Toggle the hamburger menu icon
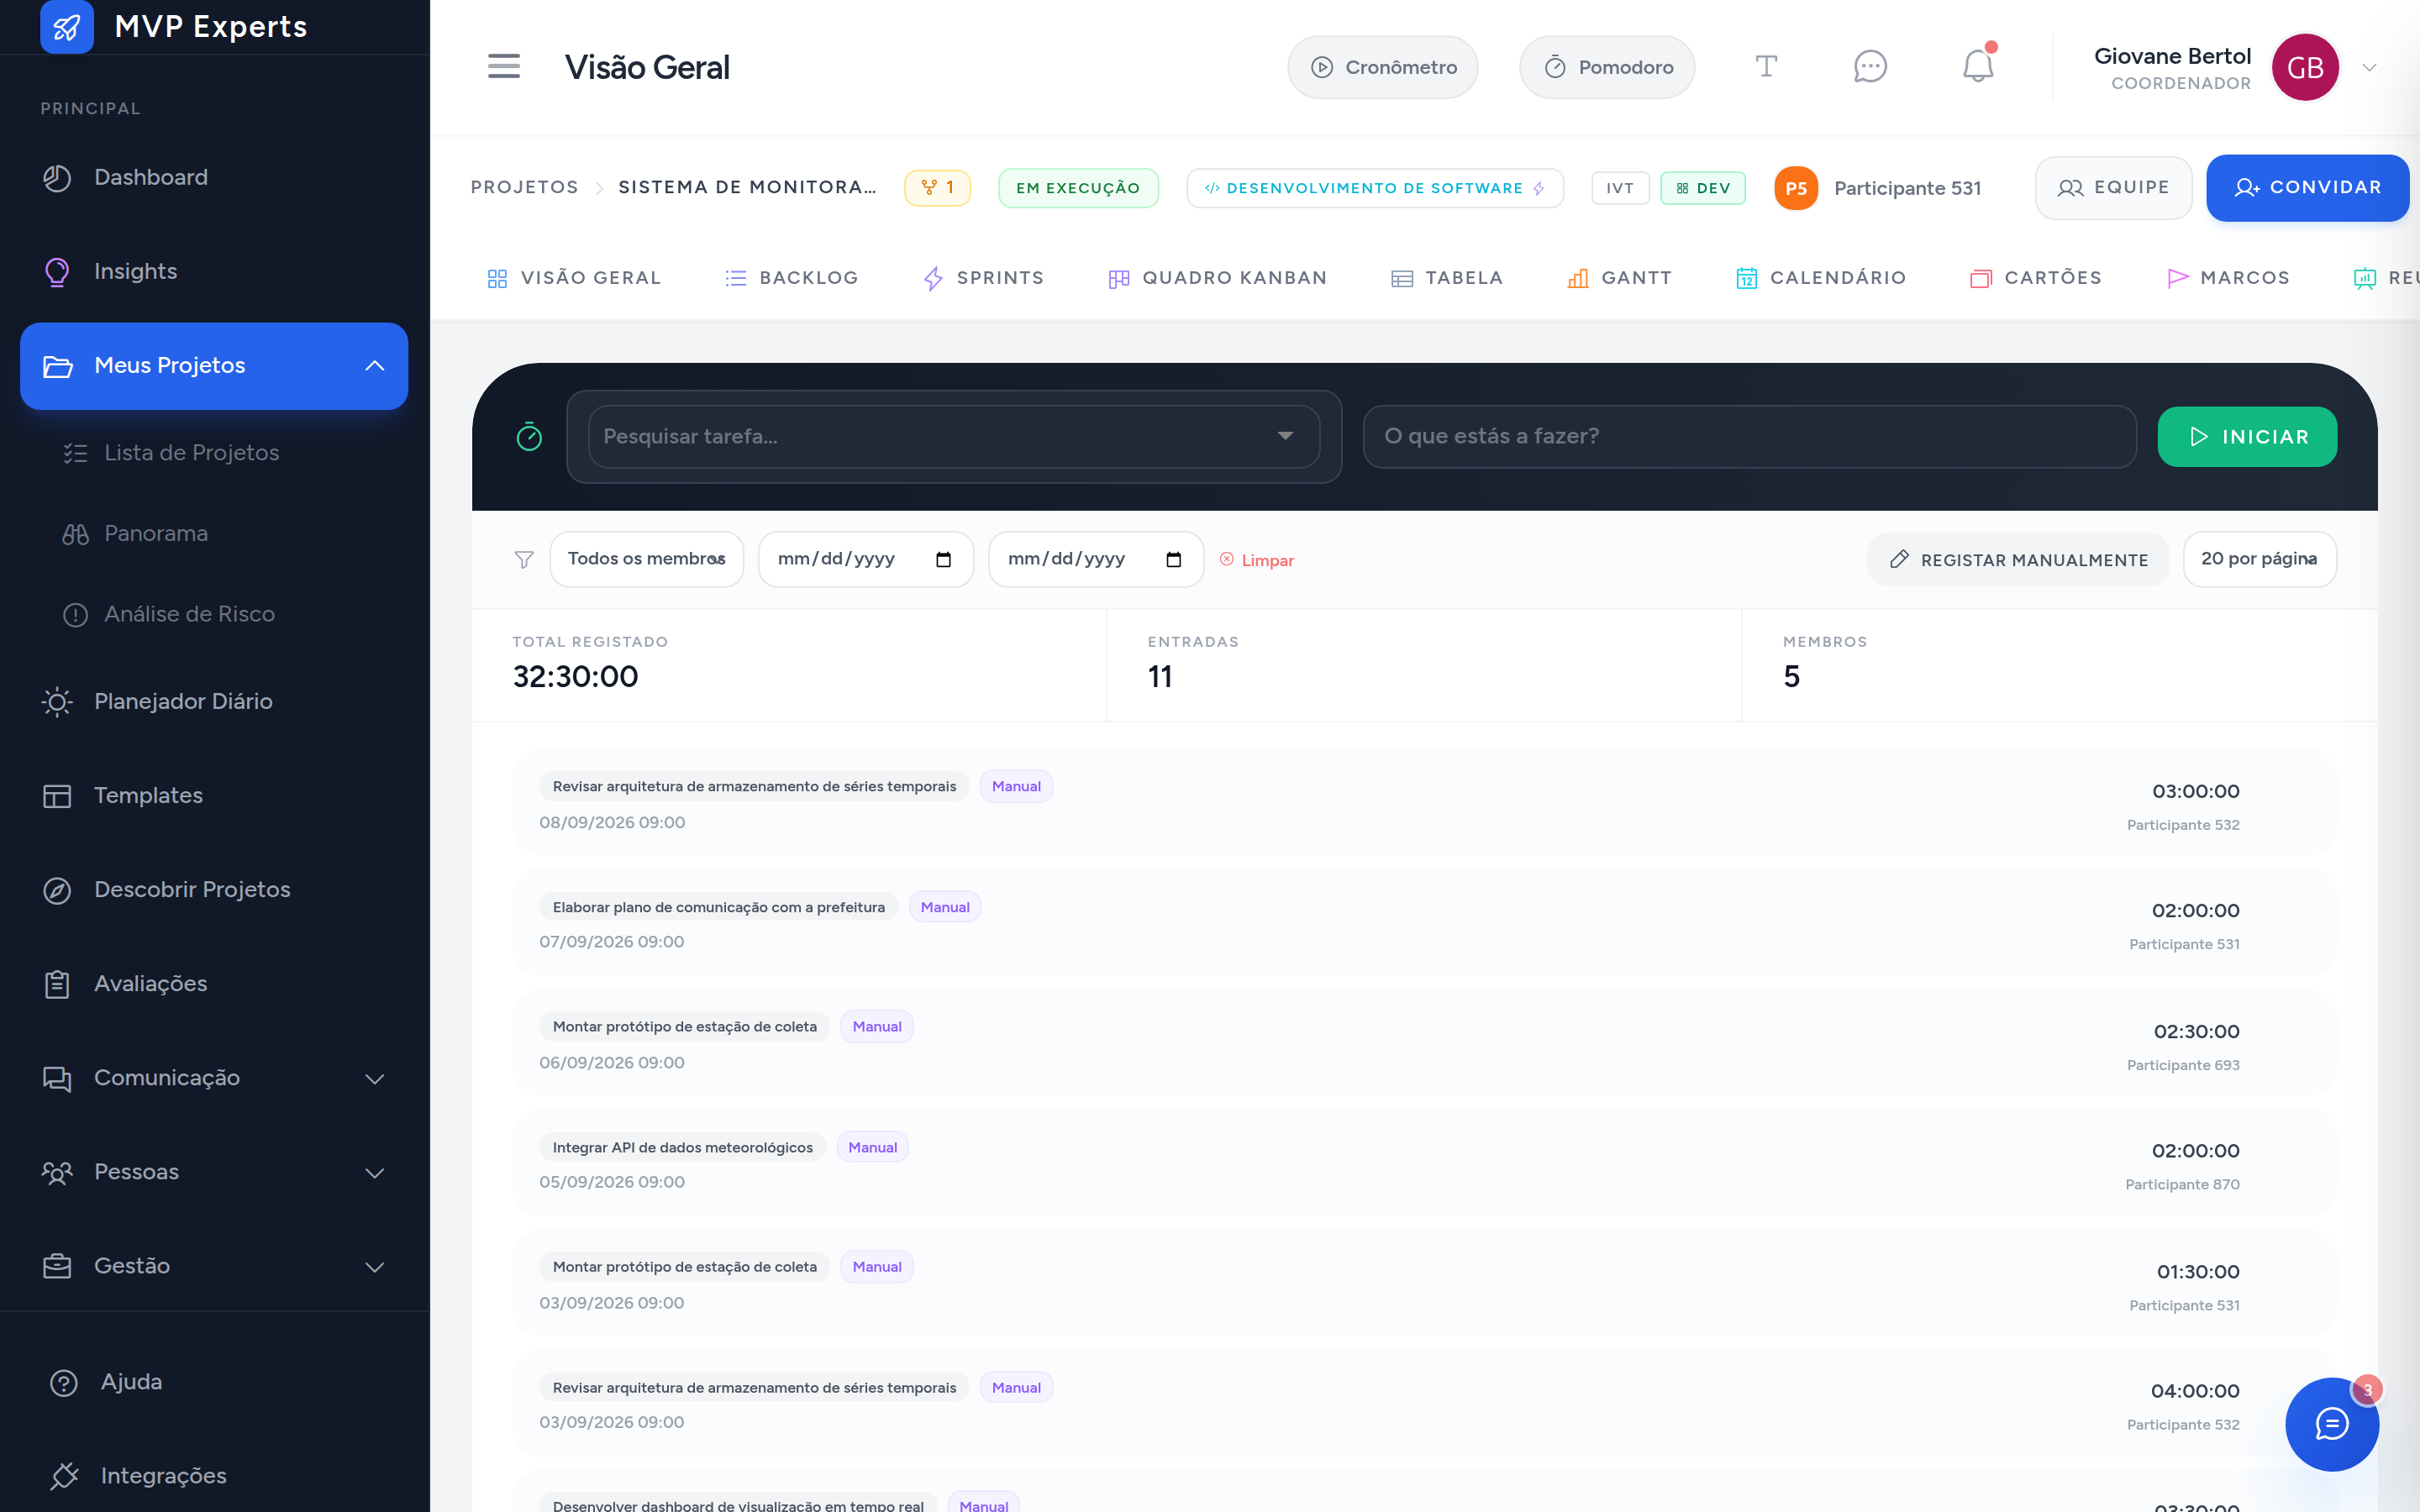This screenshot has width=2420, height=1512. pos(504,66)
